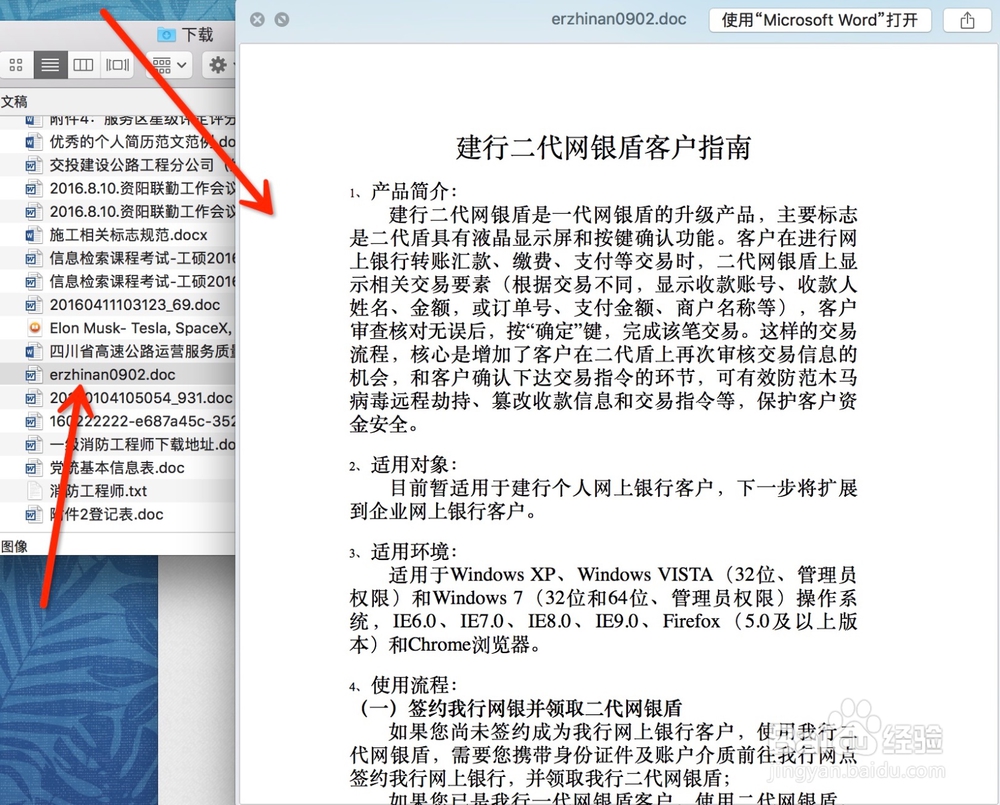Viewport: 1000px width, 805px height.
Task: Select 施工相关标志规范.docx file
Action: click(x=118, y=235)
